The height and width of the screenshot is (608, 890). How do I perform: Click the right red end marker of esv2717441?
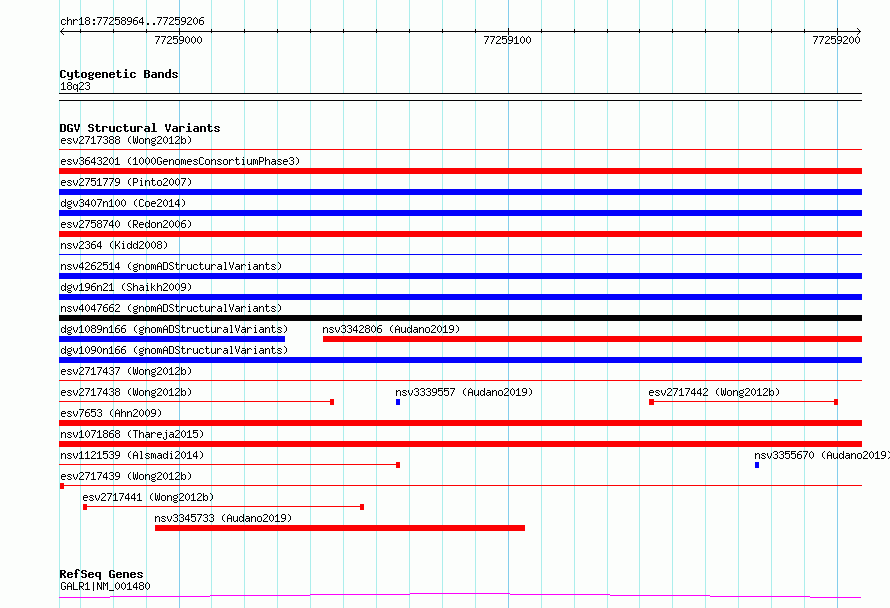[362, 507]
